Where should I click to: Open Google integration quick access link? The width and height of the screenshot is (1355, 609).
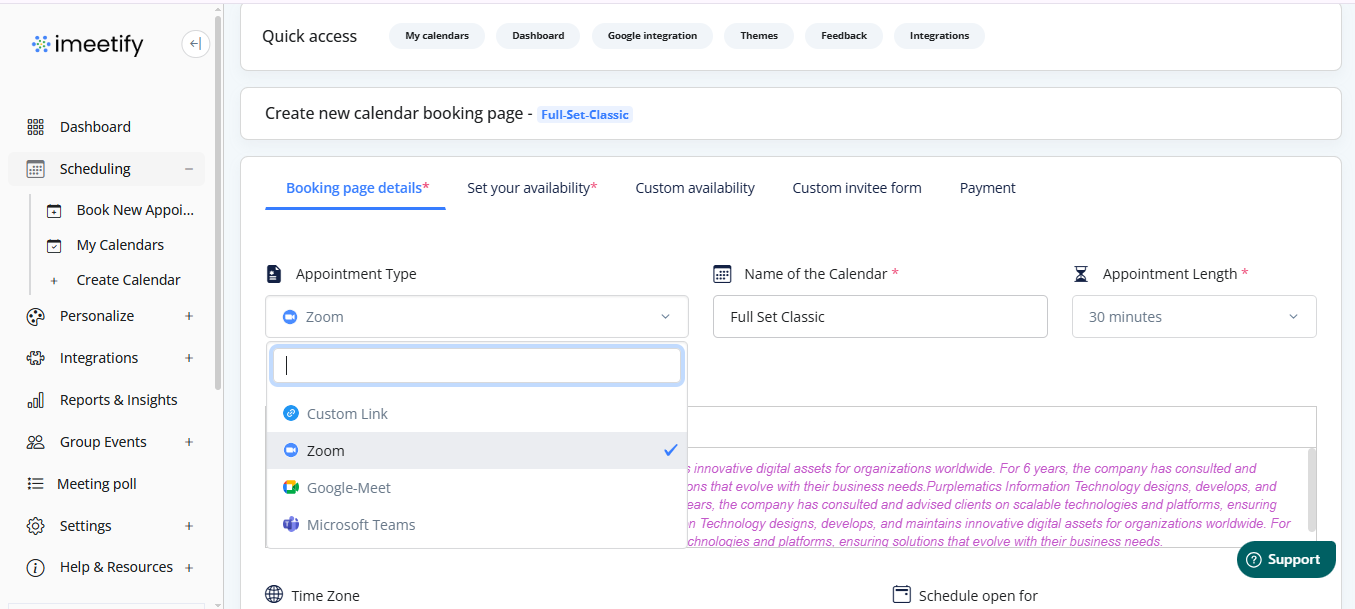(652, 36)
